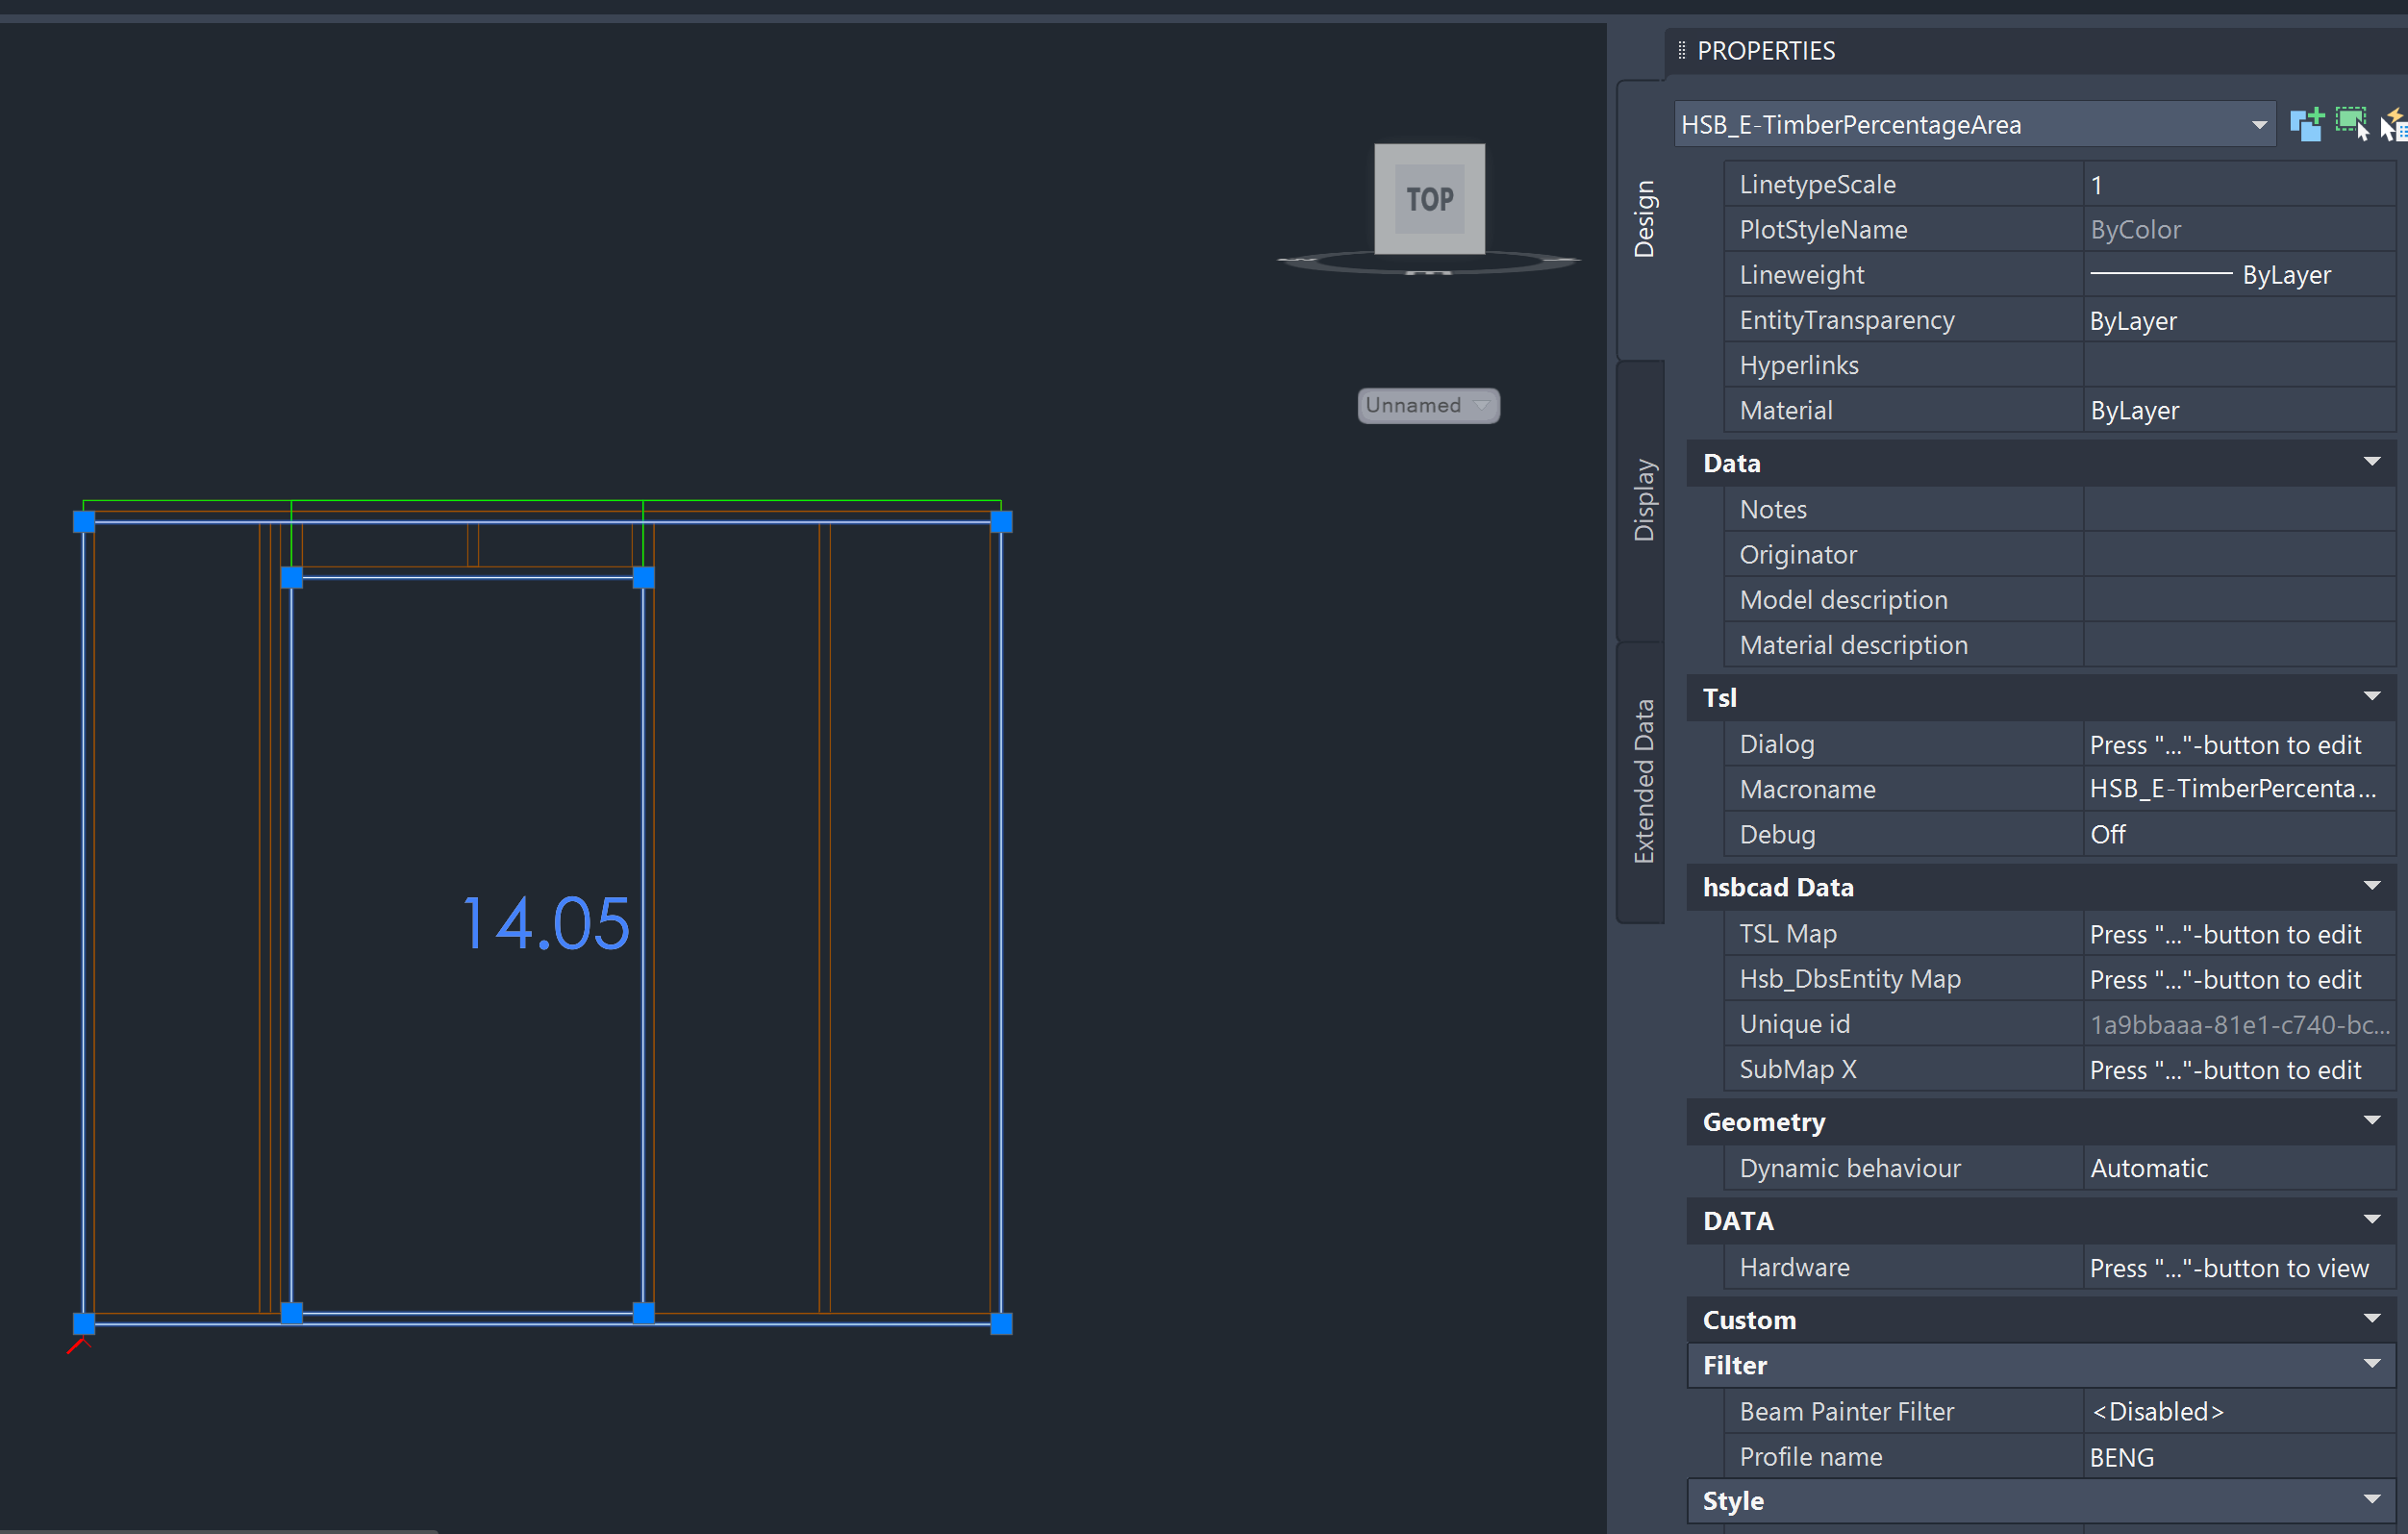Screen dimensions: 2408x1534
Task: Click the bottom-right blue grip of outer rectangle
Action: [1001, 1323]
